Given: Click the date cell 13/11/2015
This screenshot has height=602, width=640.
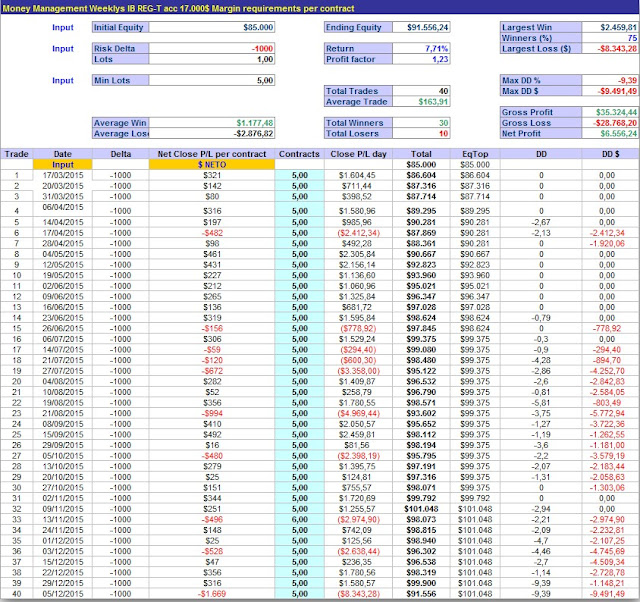Looking at the screenshot, I should (x=62, y=519).
